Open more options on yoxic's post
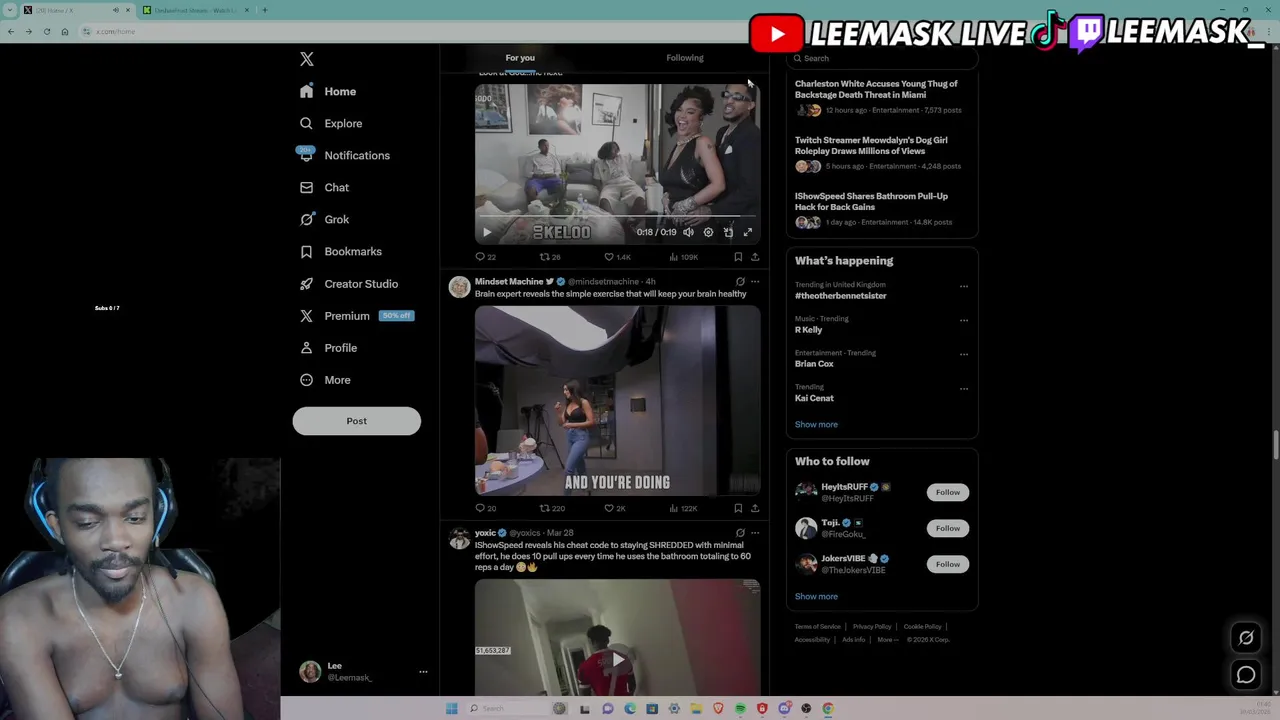This screenshot has height=720, width=1280. (x=755, y=533)
